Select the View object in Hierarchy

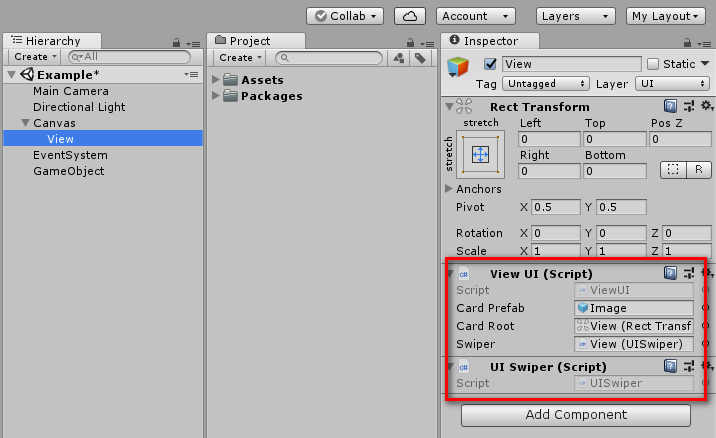coord(103,138)
